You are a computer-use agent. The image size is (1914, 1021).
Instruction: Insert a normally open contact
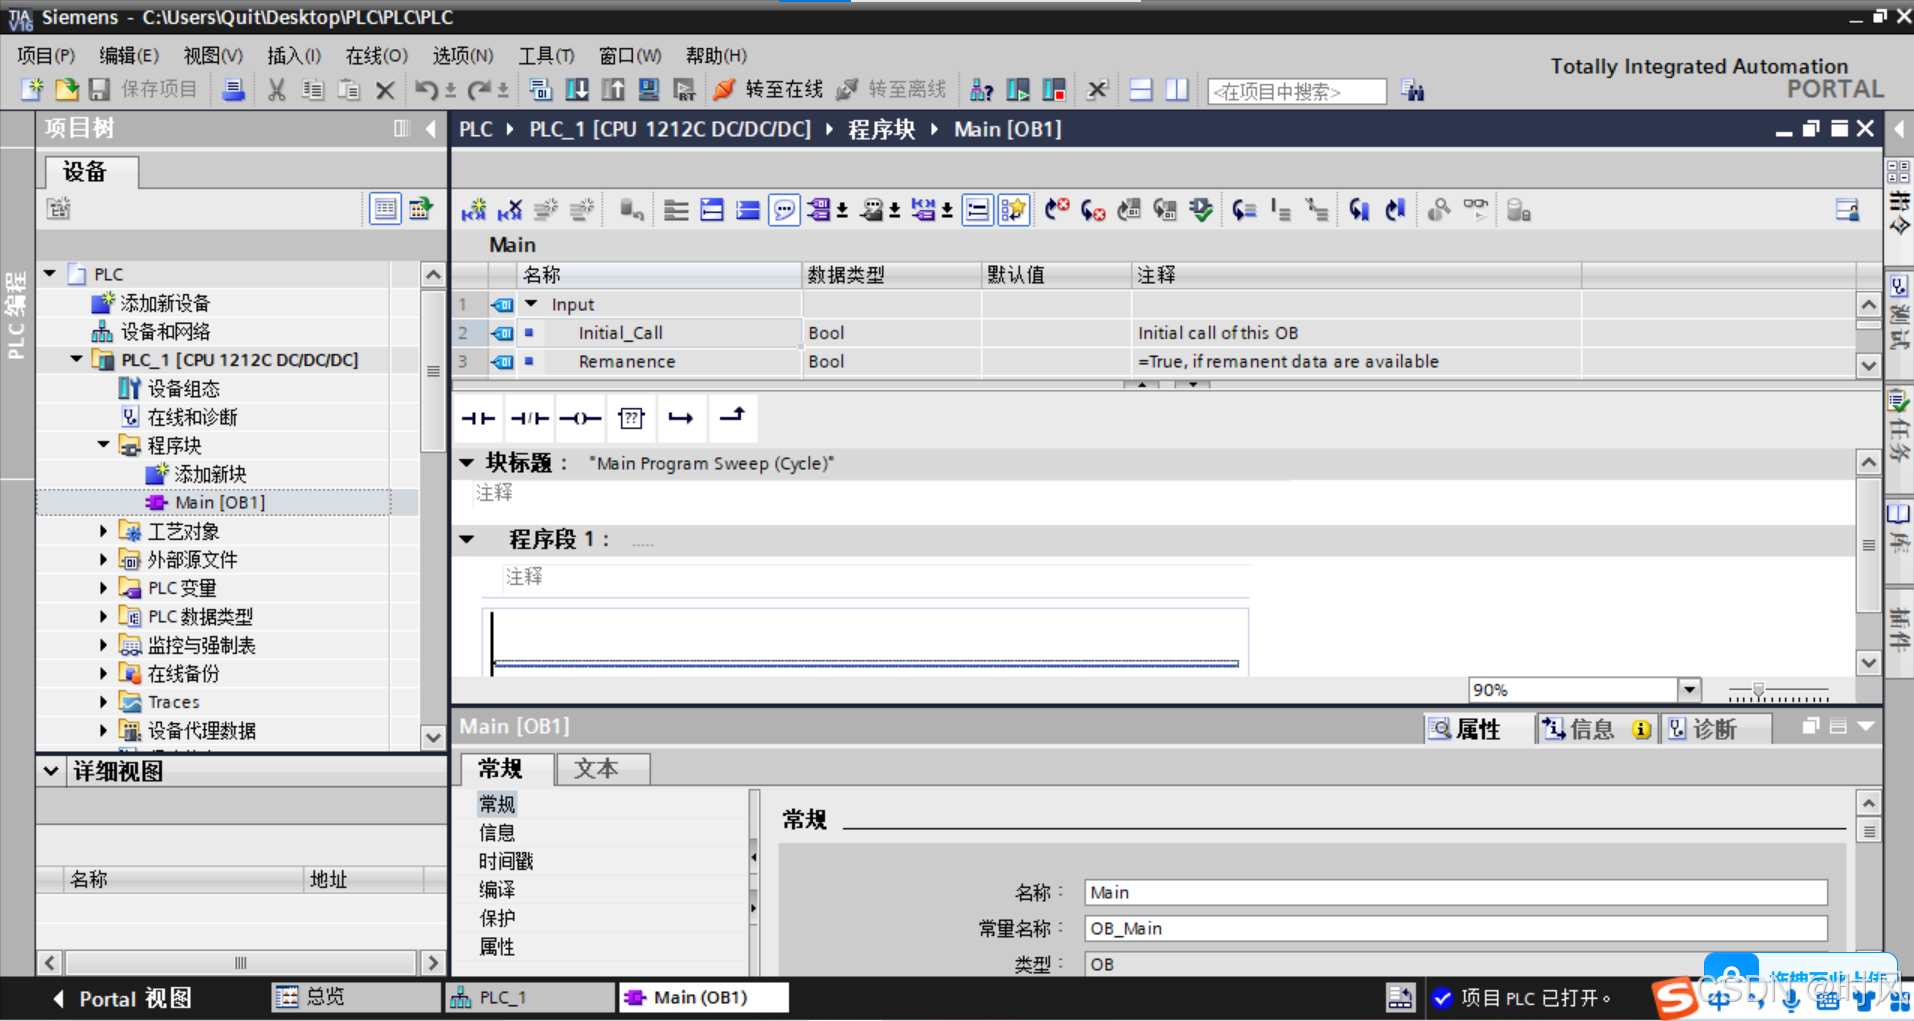coord(478,418)
